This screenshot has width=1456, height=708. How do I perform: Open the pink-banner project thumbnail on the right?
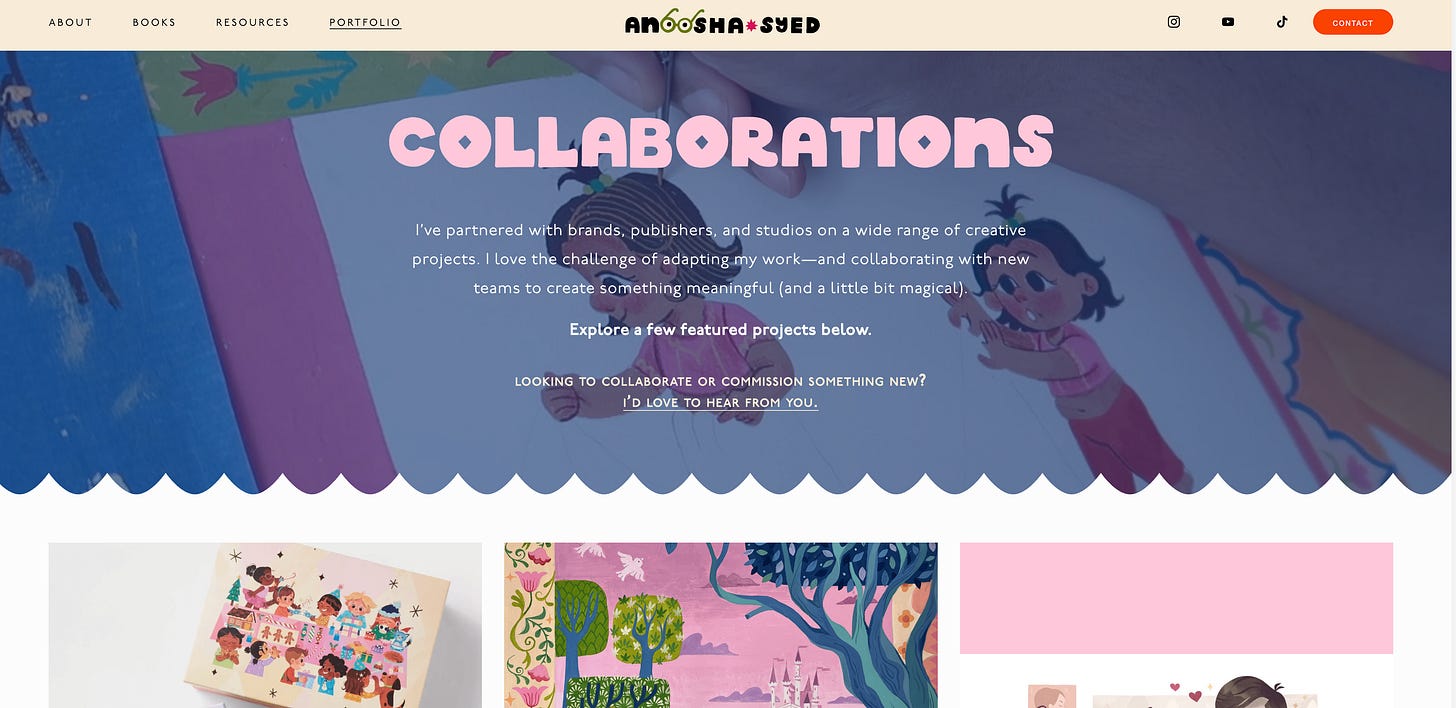coord(1176,625)
